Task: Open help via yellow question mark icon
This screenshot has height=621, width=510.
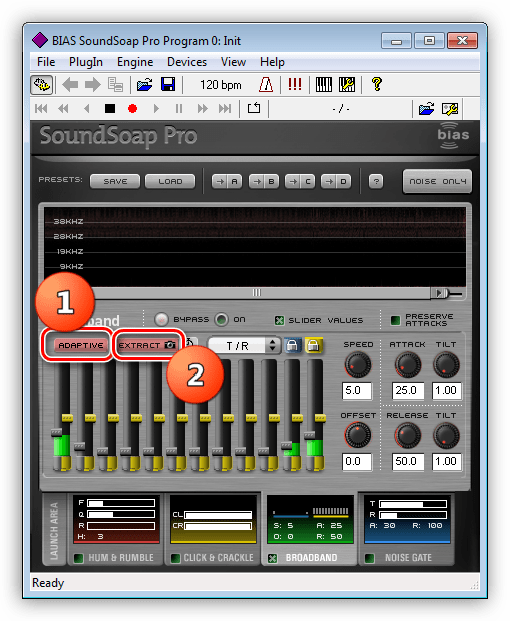Action: 377,84
